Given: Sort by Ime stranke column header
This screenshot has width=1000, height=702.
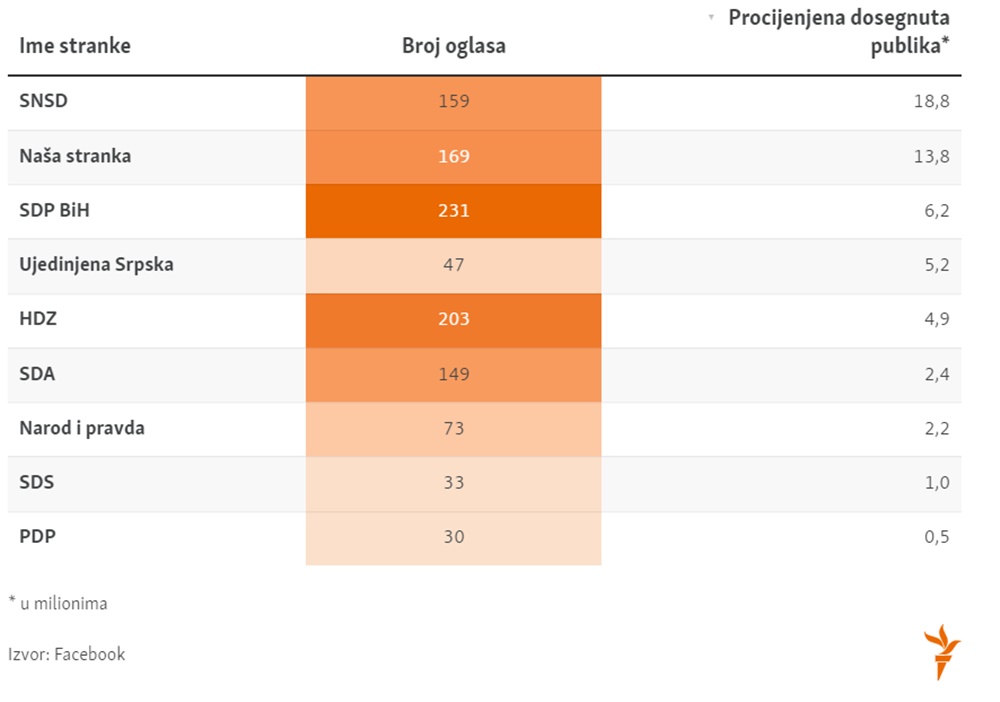Looking at the screenshot, I should click(75, 46).
